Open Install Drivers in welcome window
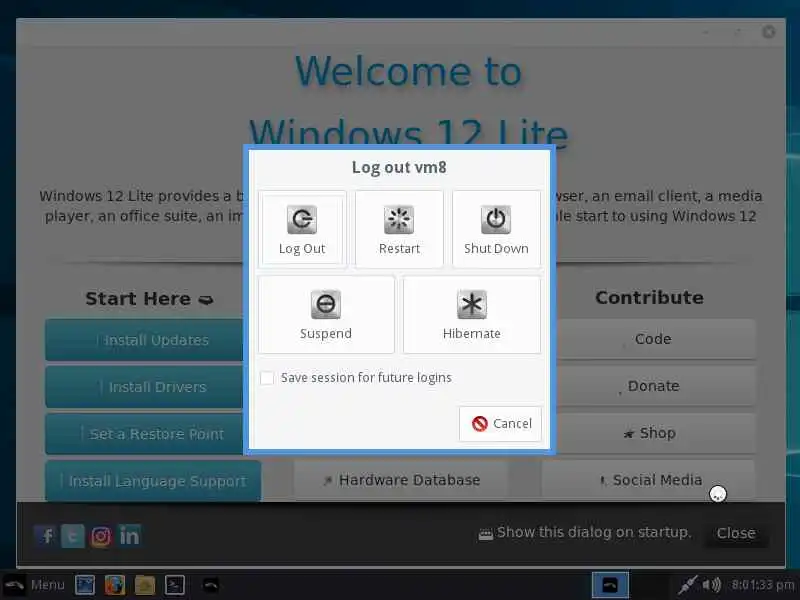The image size is (800, 600). pyautogui.click(x=144, y=387)
